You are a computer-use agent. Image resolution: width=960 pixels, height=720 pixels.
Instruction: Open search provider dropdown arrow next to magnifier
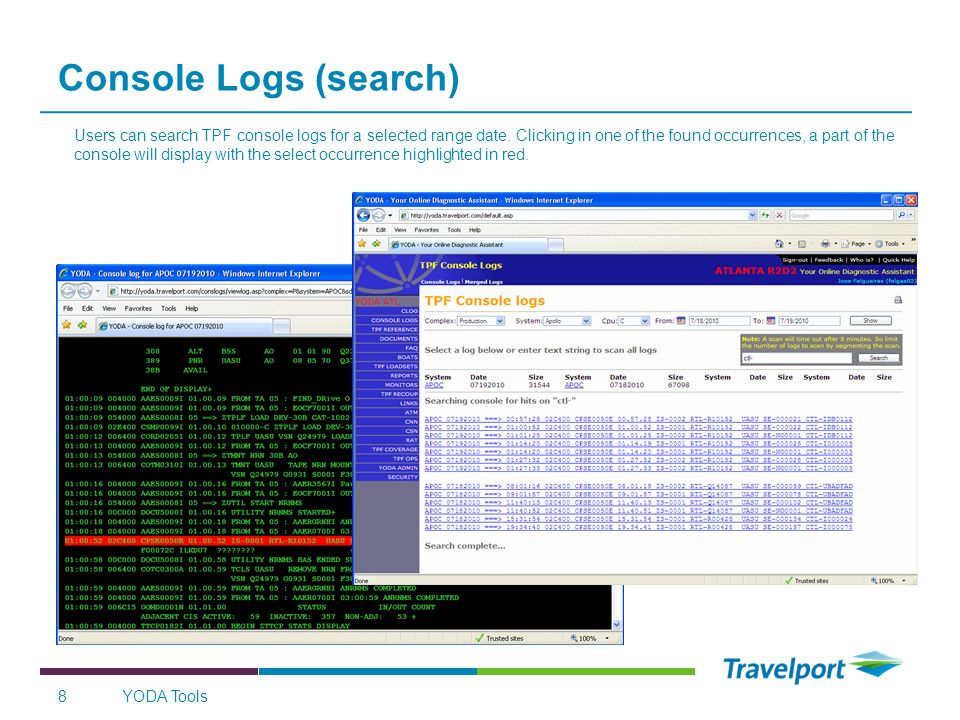pos(911,216)
